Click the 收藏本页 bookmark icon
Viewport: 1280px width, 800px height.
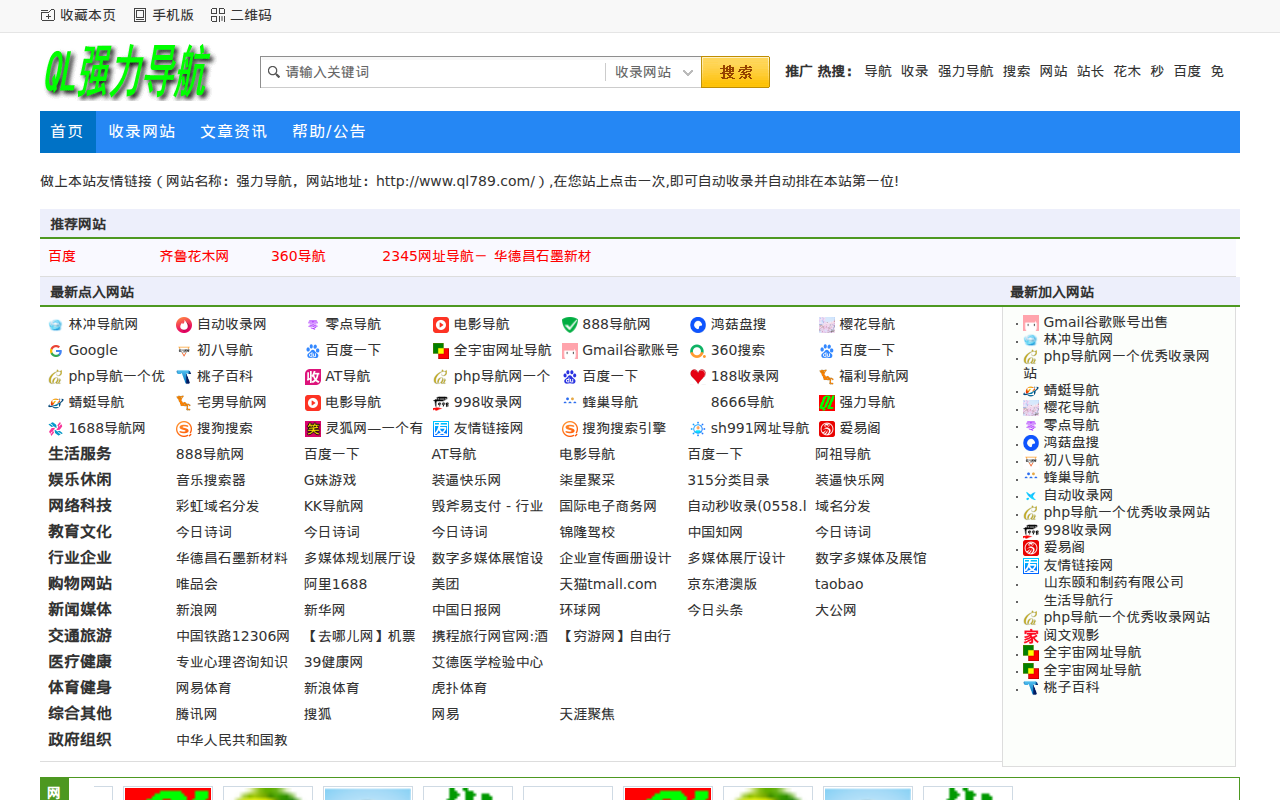(48, 15)
